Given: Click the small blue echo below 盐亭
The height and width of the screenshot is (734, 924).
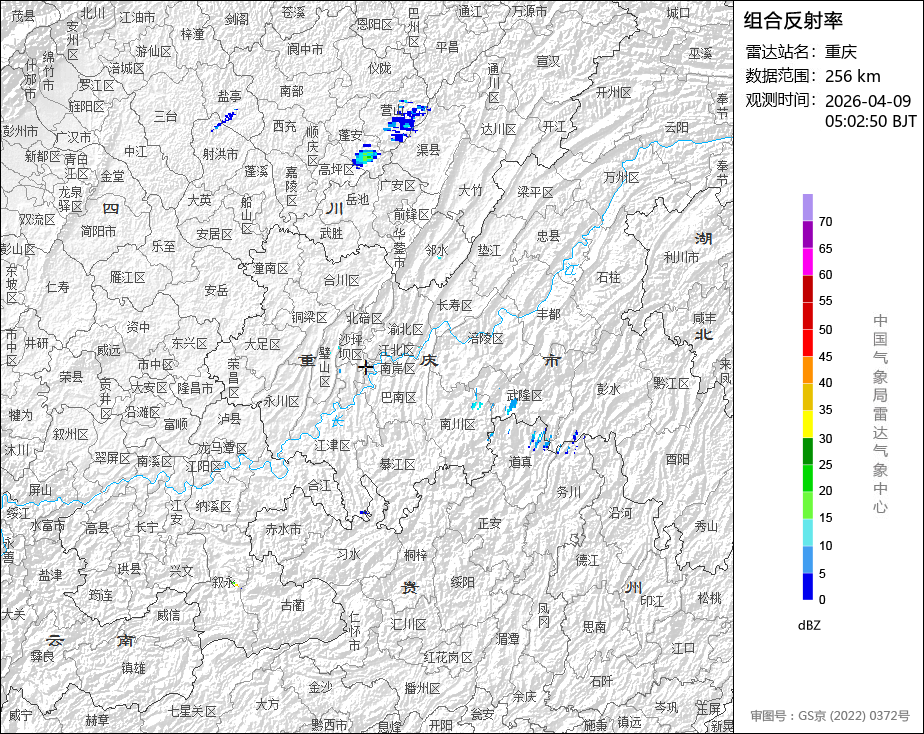Looking at the screenshot, I should click(224, 121).
